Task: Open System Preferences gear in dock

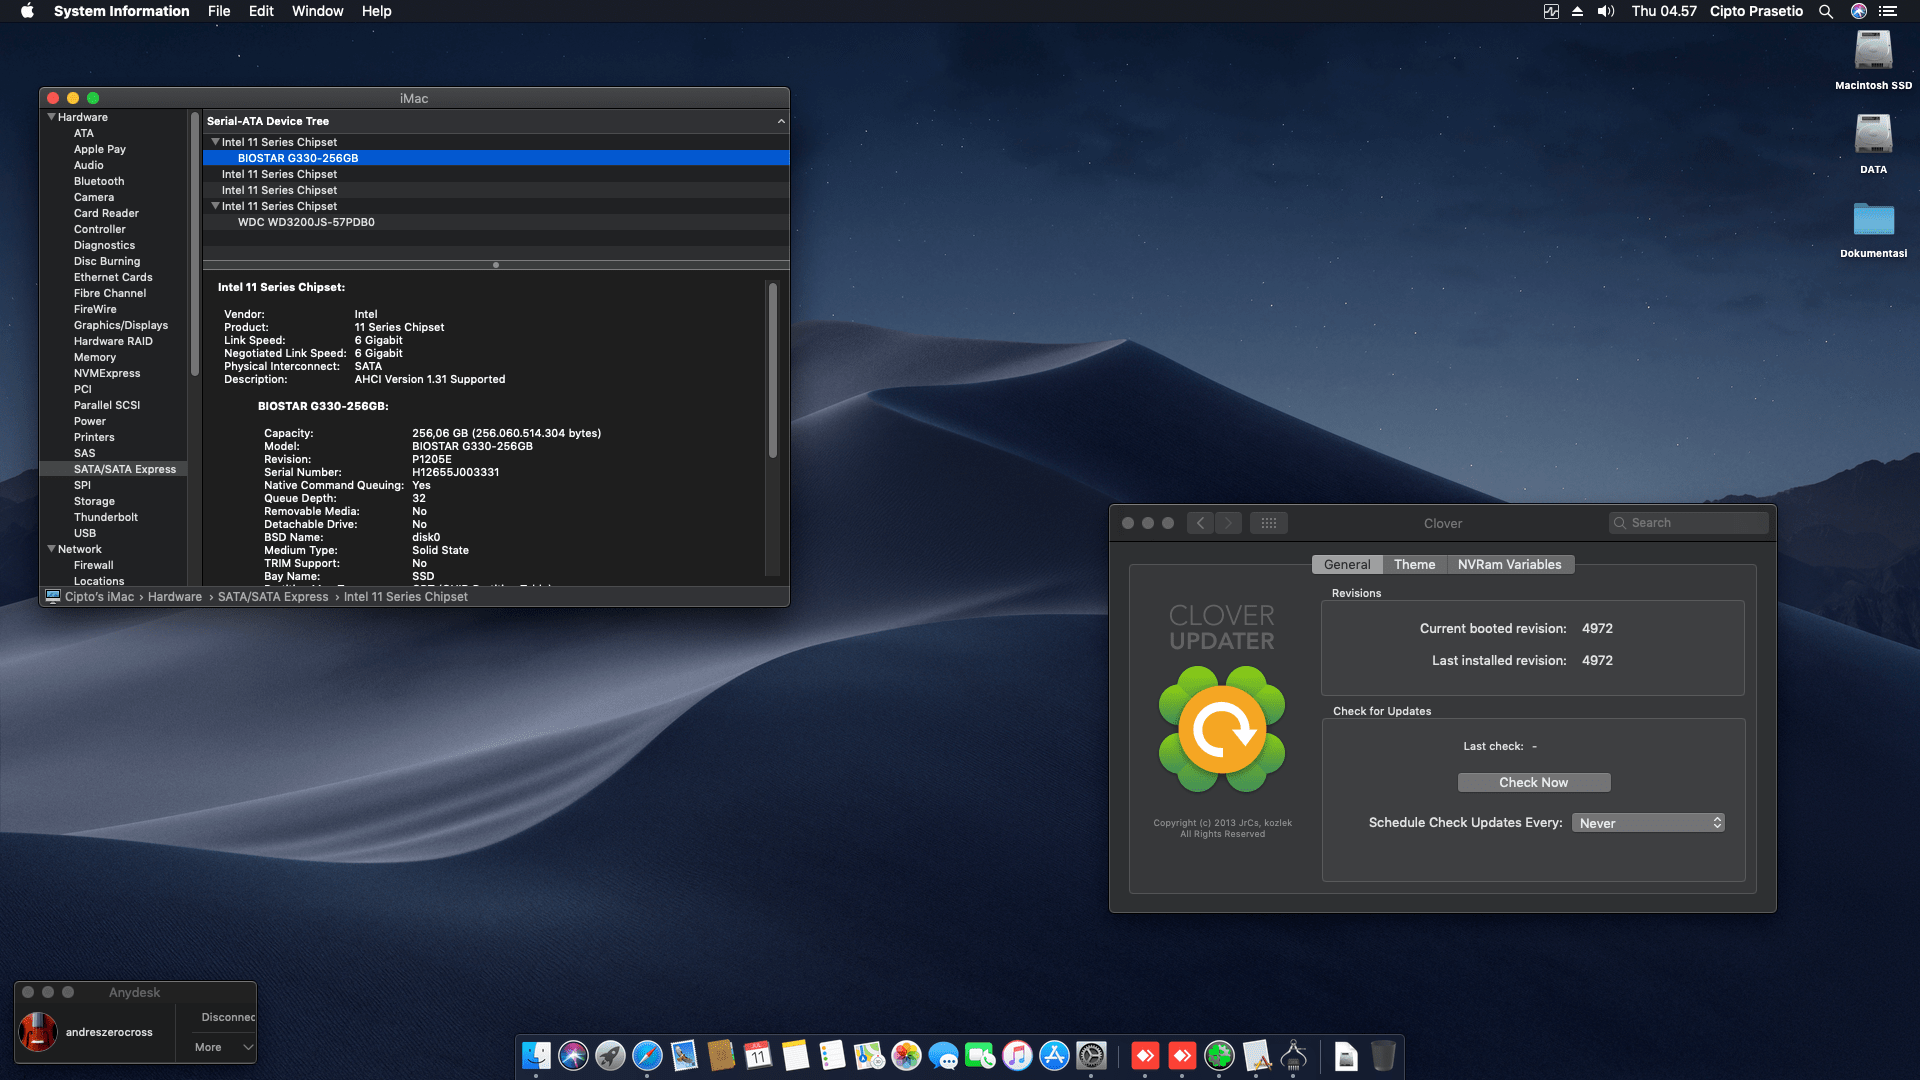Action: pyautogui.click(x=1091, y=1056)
